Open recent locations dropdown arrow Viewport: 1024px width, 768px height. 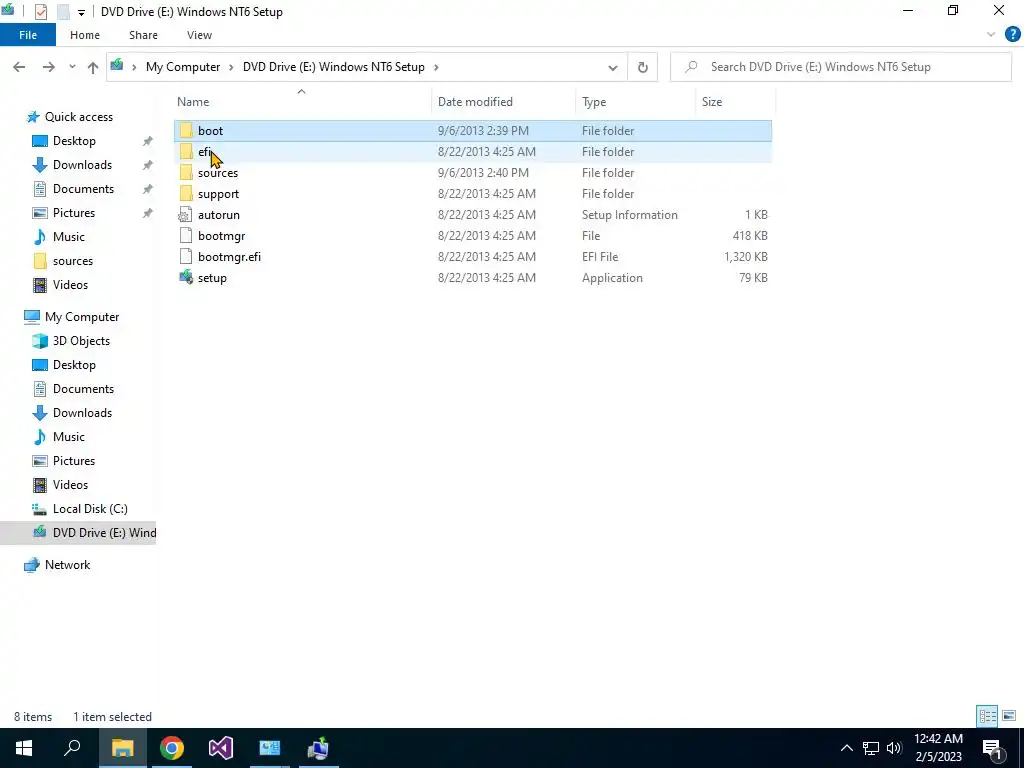(x=72, y=67)
